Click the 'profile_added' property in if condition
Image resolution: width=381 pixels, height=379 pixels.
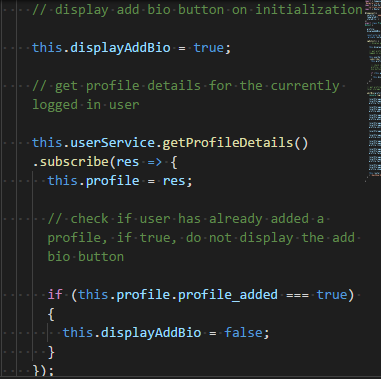pos(228,295)
